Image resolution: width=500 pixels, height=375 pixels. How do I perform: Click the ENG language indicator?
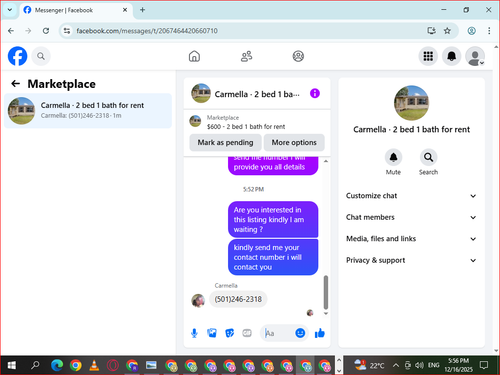pos(433,365)
